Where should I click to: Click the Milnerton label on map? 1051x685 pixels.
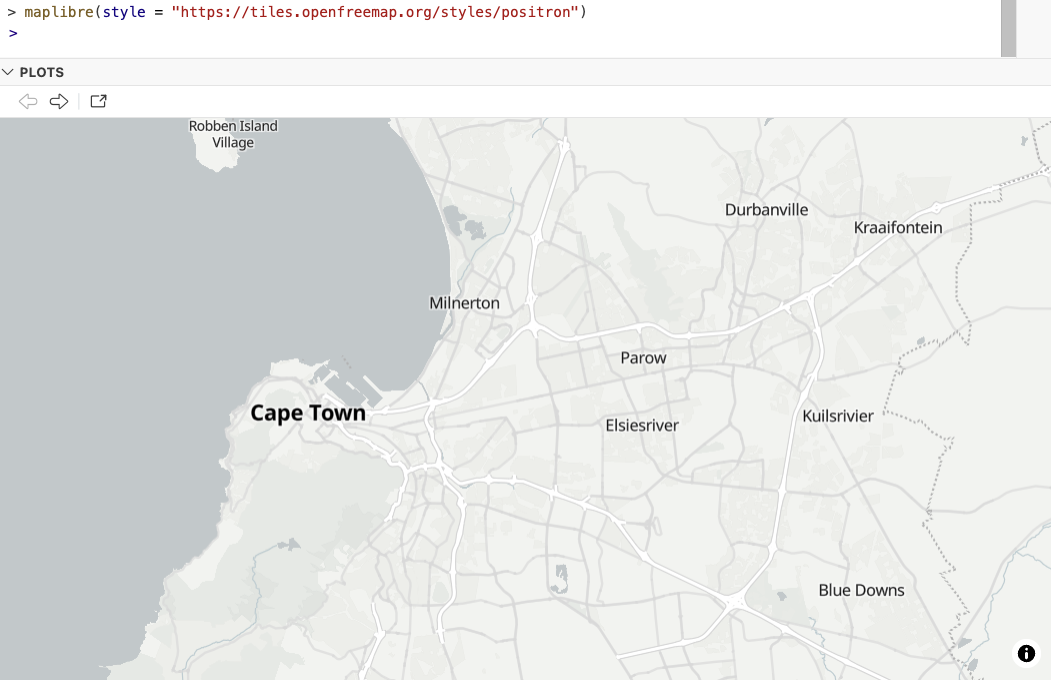[x=464, y=303]
